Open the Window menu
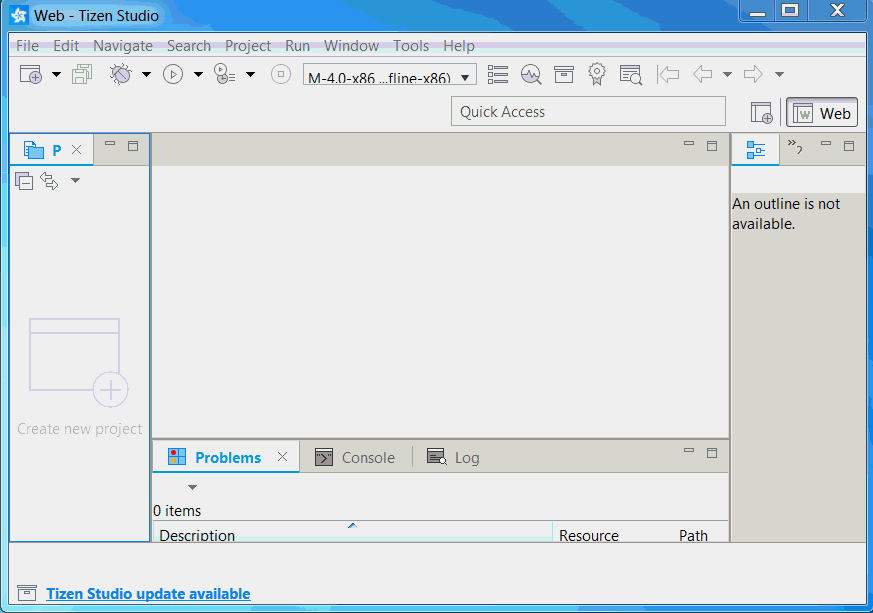The image size is (873, 613). point(351,46)
